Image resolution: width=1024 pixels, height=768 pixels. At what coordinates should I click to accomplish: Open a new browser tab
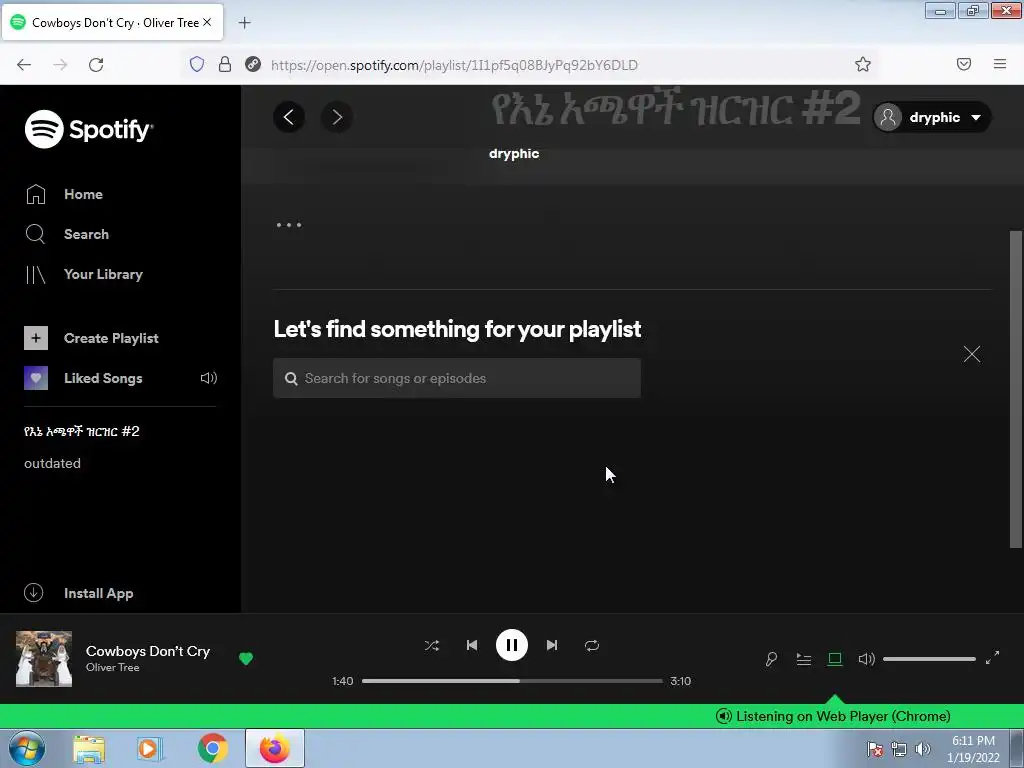click(x=244, y=23)
